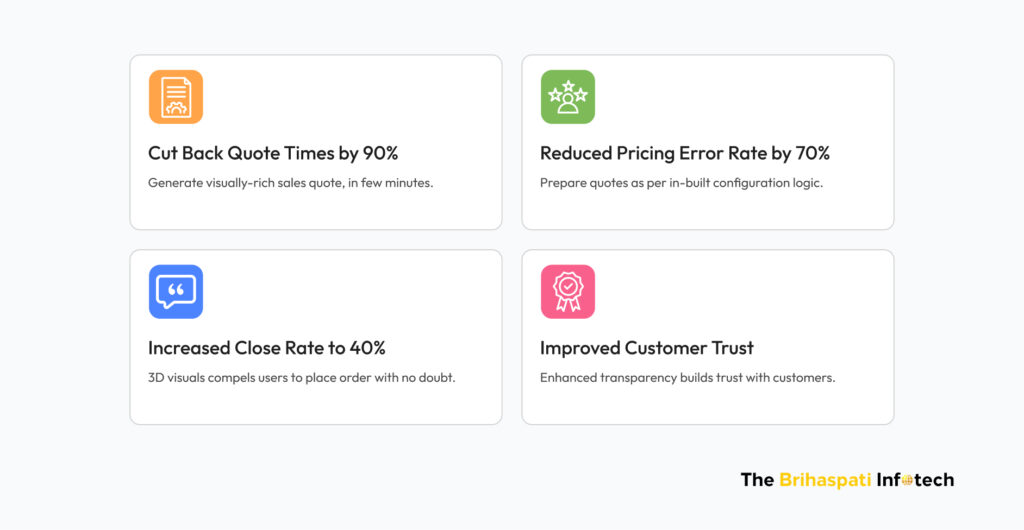
Task: Click the green star rating user icon
Action: (x=567, y=97)
